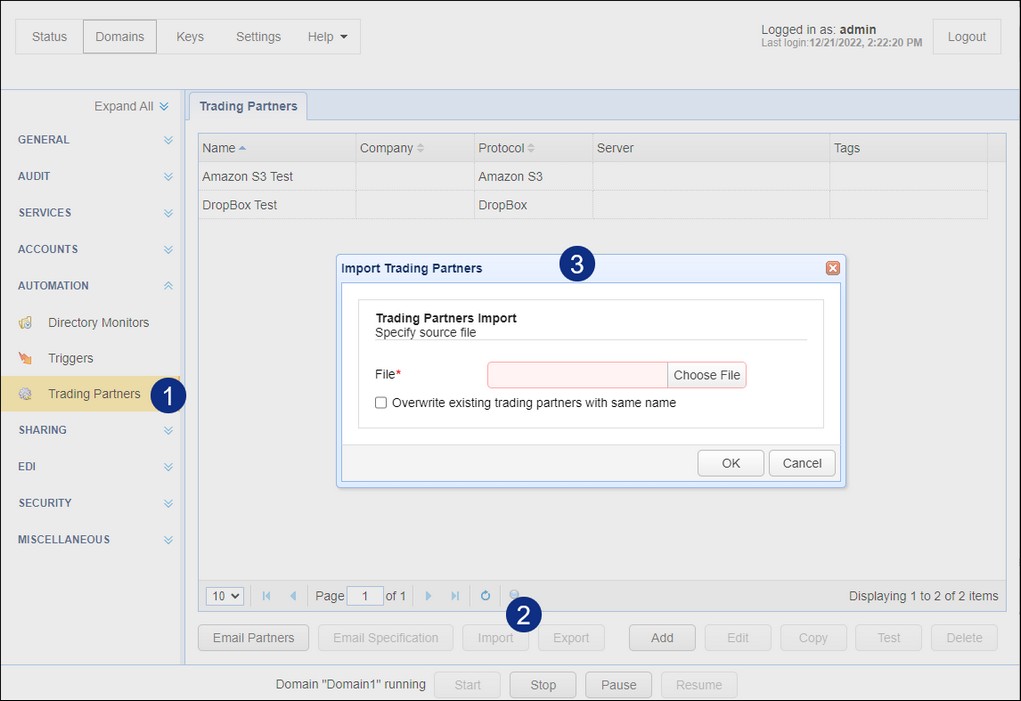Expand the EDI section
Image resolution: width=1021 pixels, height=701 pixels.
pyautogui.click(x=168, y=467)
